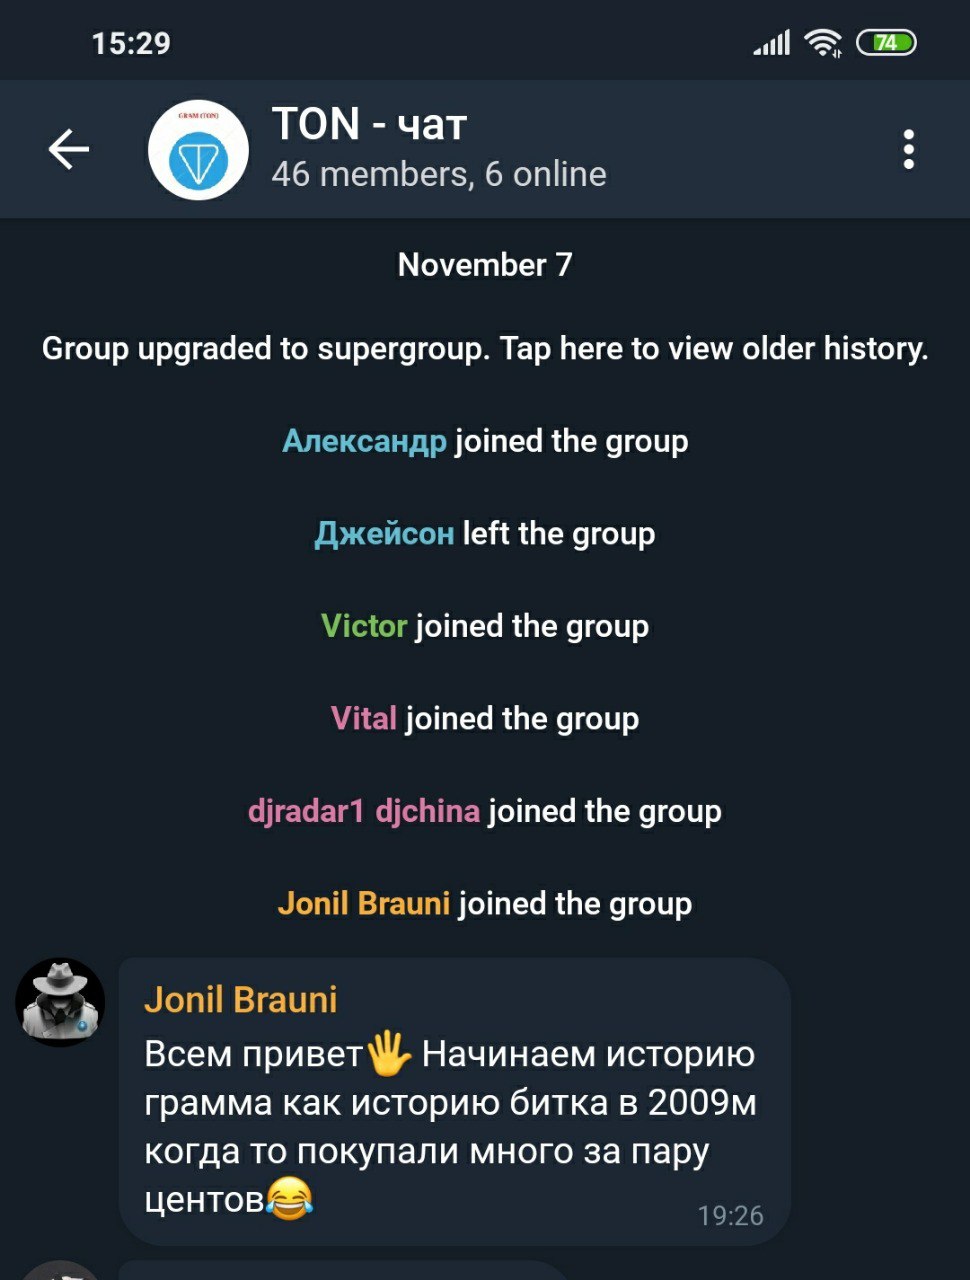Open the TON - чат group title
This screenshot has width=970, height=1280.
pyautogui.click(x=370, y=125)
